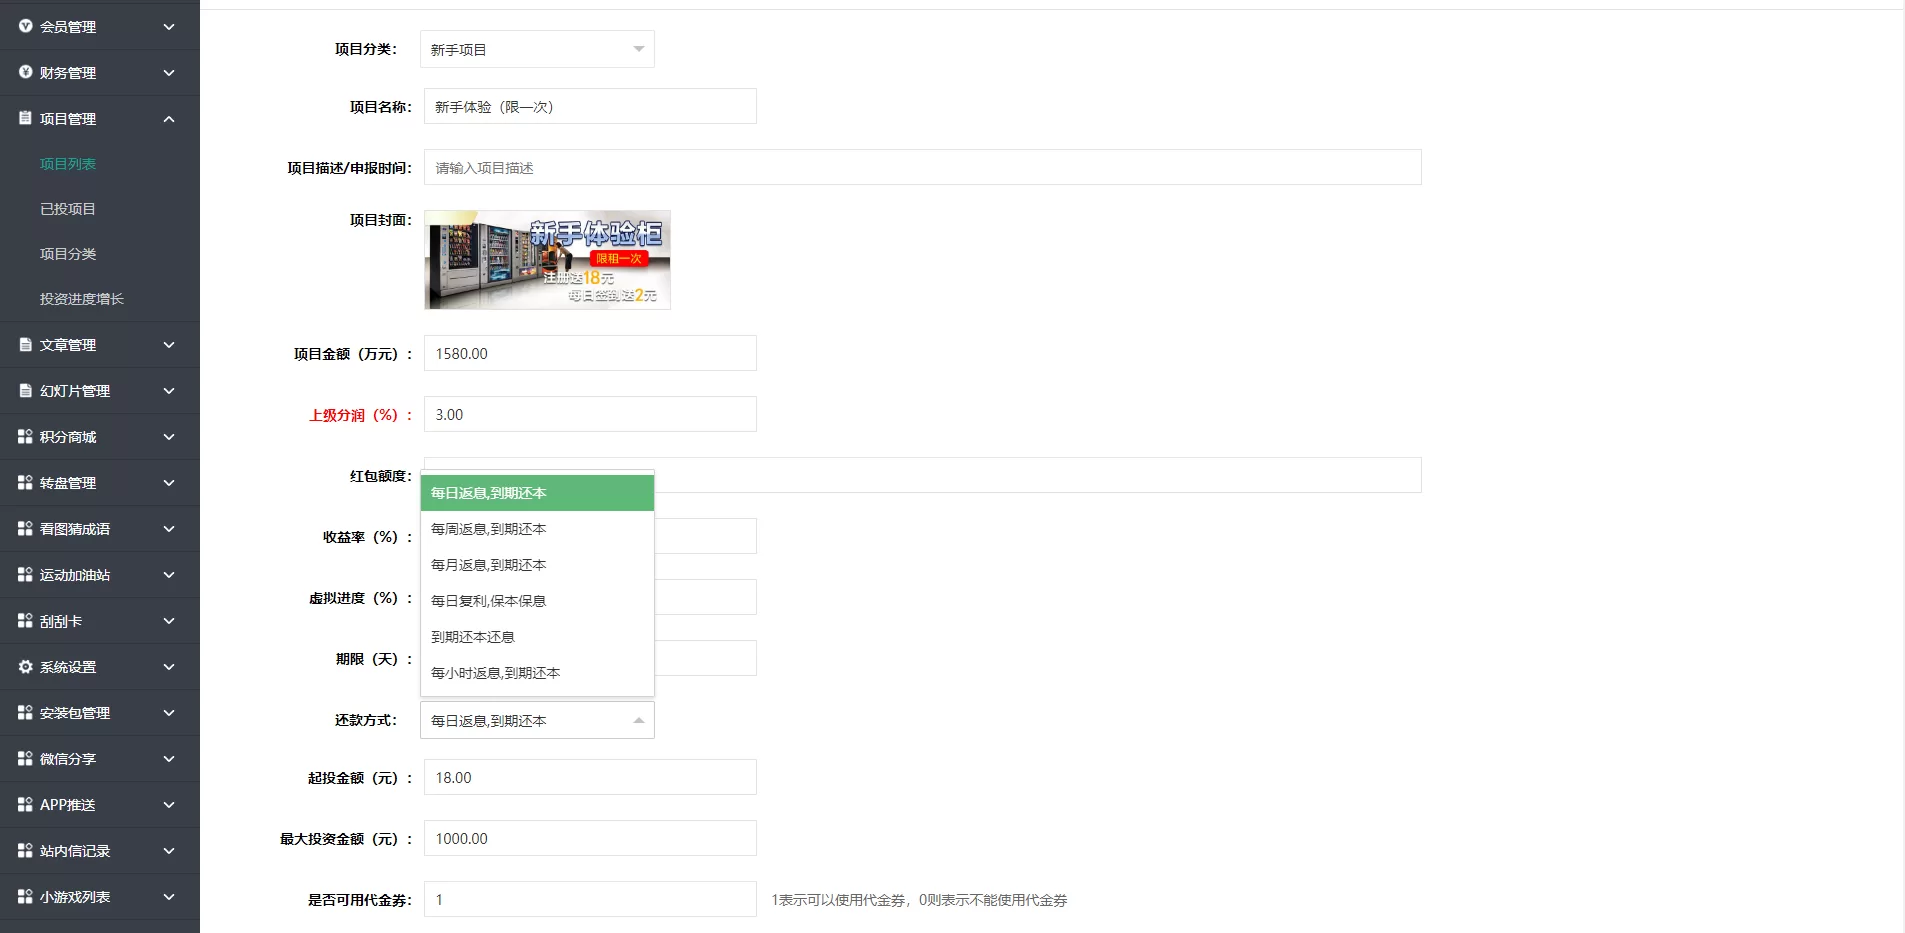Click the 积分商城 grid icon
The width and height of the screenshot is (1905, 933).
[x=26, y=437]
